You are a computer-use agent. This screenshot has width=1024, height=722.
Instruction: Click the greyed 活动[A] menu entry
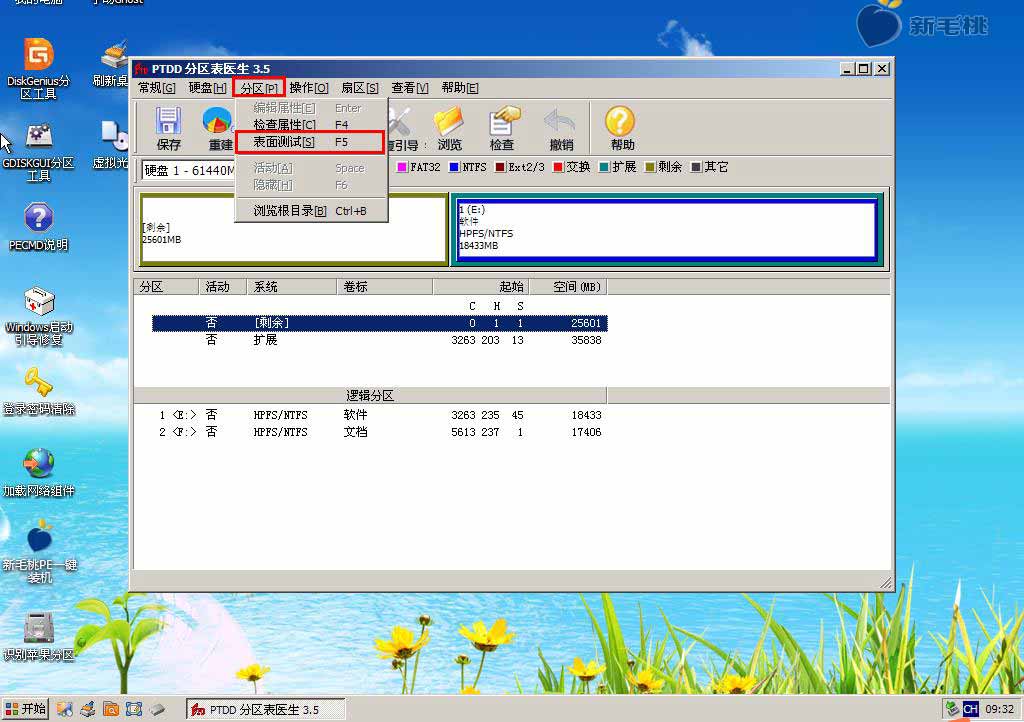click(311, 168)
